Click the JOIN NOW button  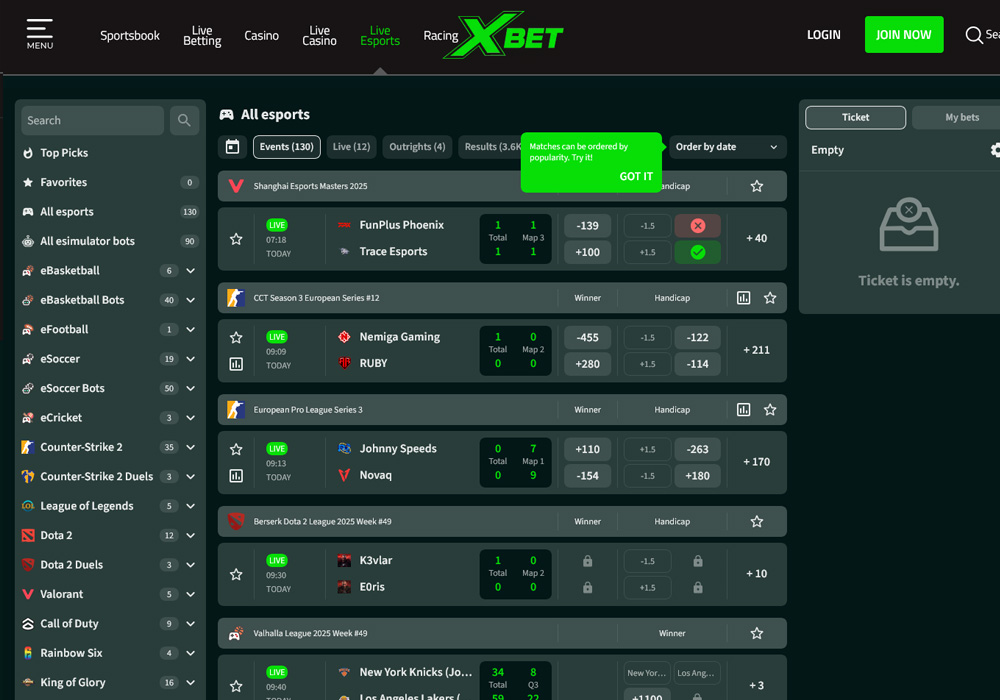903,35
